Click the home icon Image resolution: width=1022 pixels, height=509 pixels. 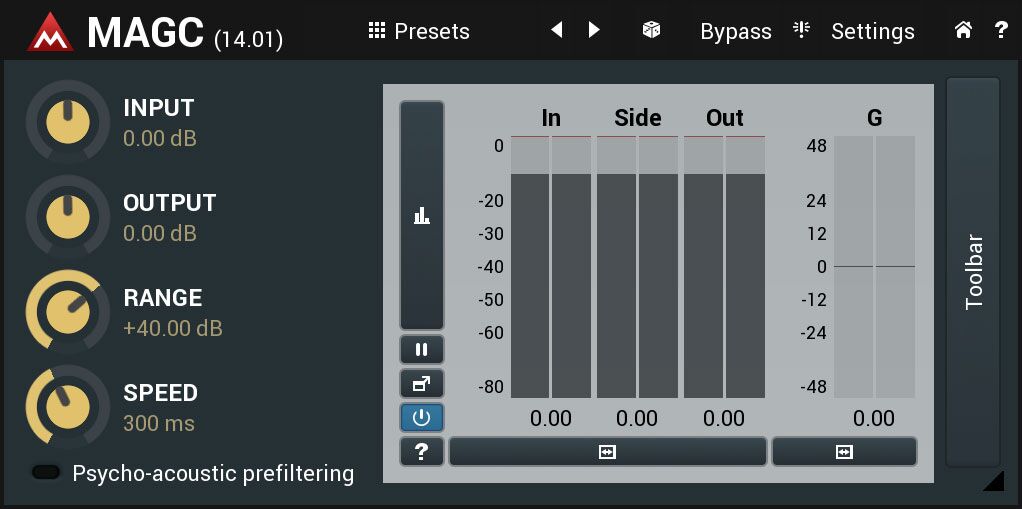963,30
